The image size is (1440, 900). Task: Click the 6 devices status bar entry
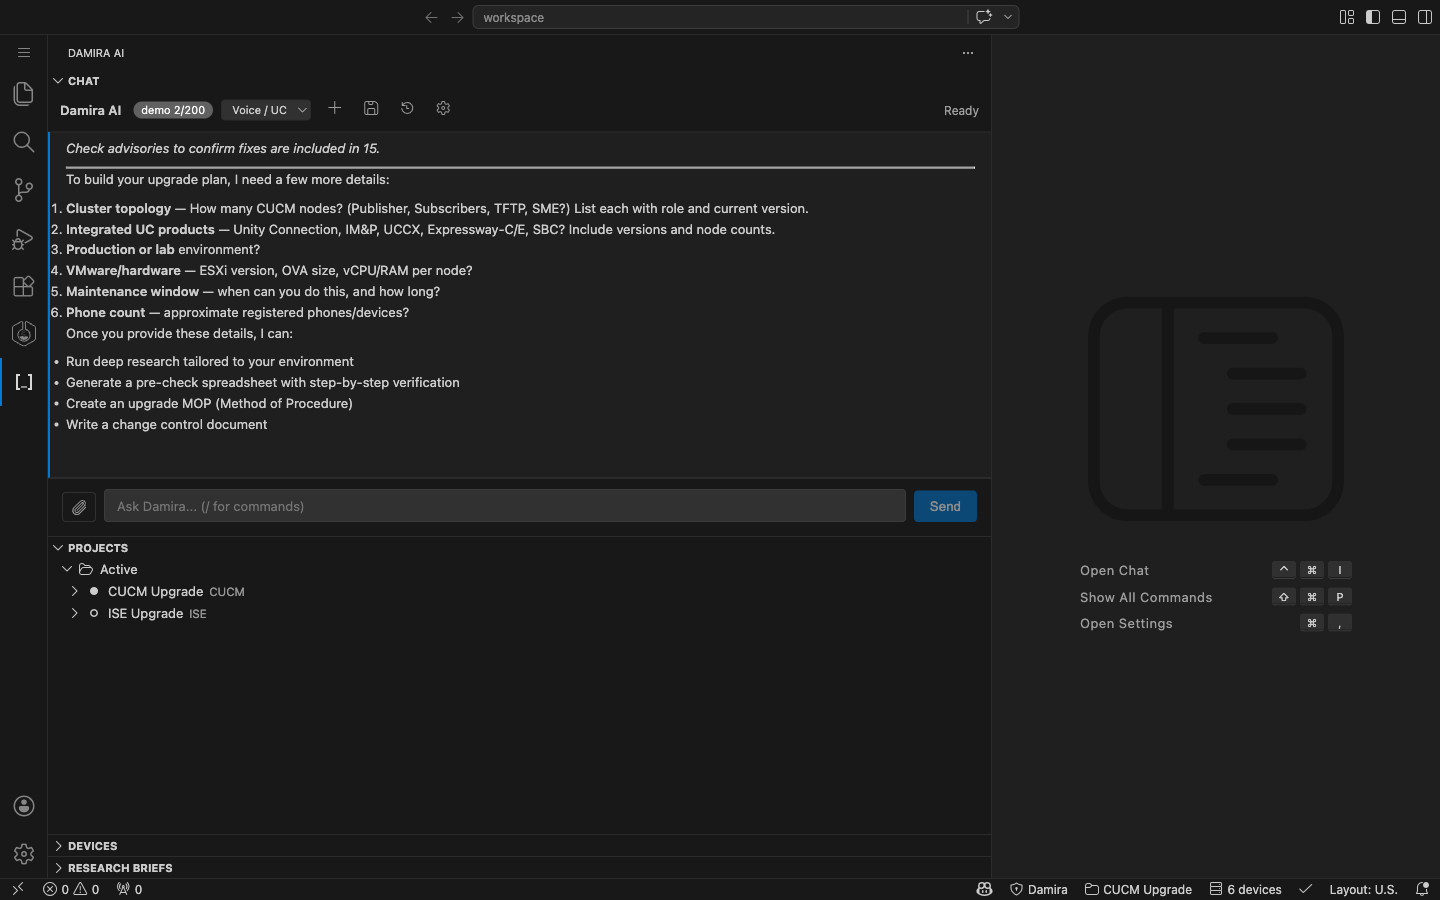(1245, 889)
